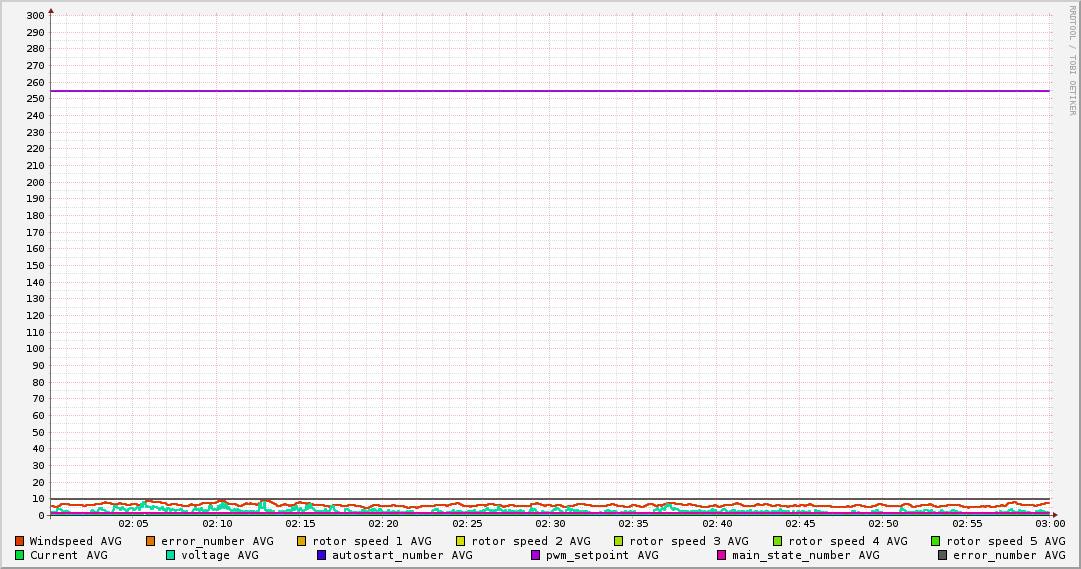Click the 30 value on the y-axis
Image resolution: width=1081 pixels, height=569 pixels.
39,466
